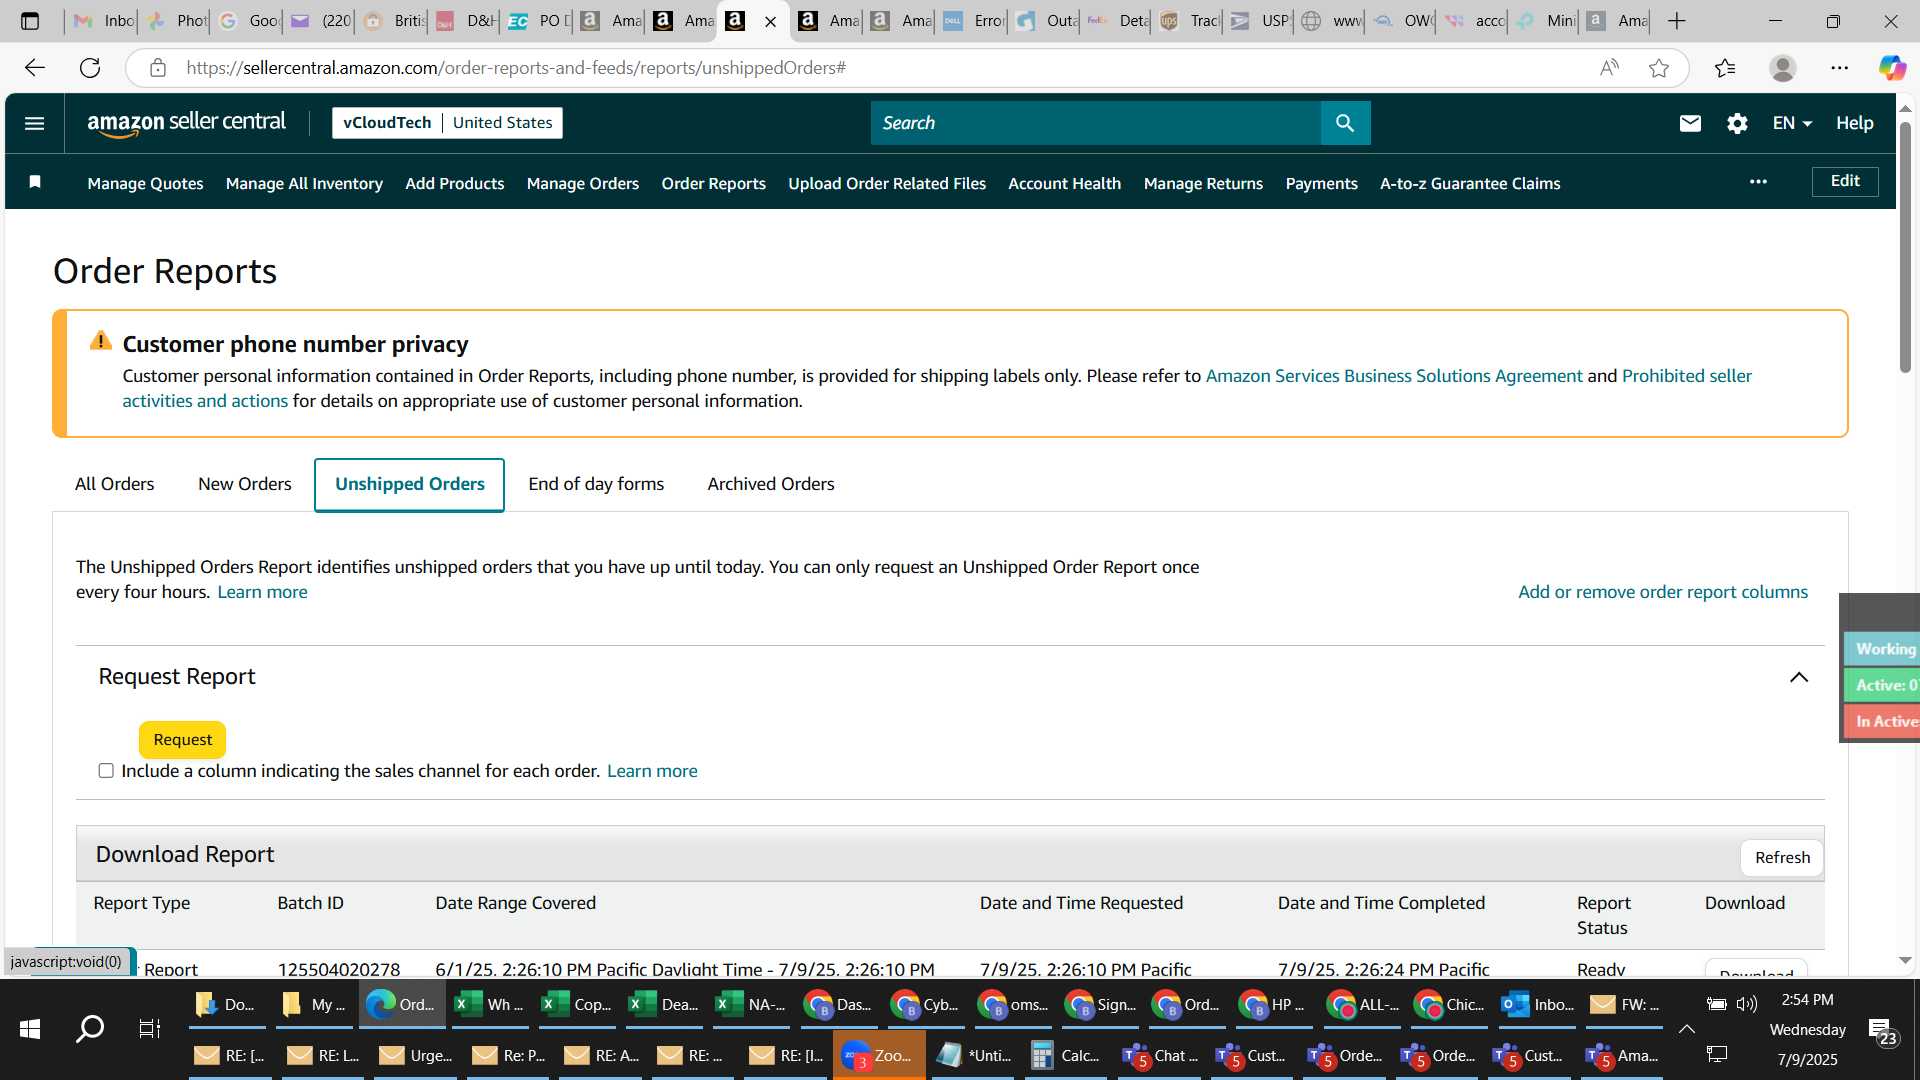The image size is (1920, 1080).
Task: Open the messages envelope icon
Action: pos(1690,123)
